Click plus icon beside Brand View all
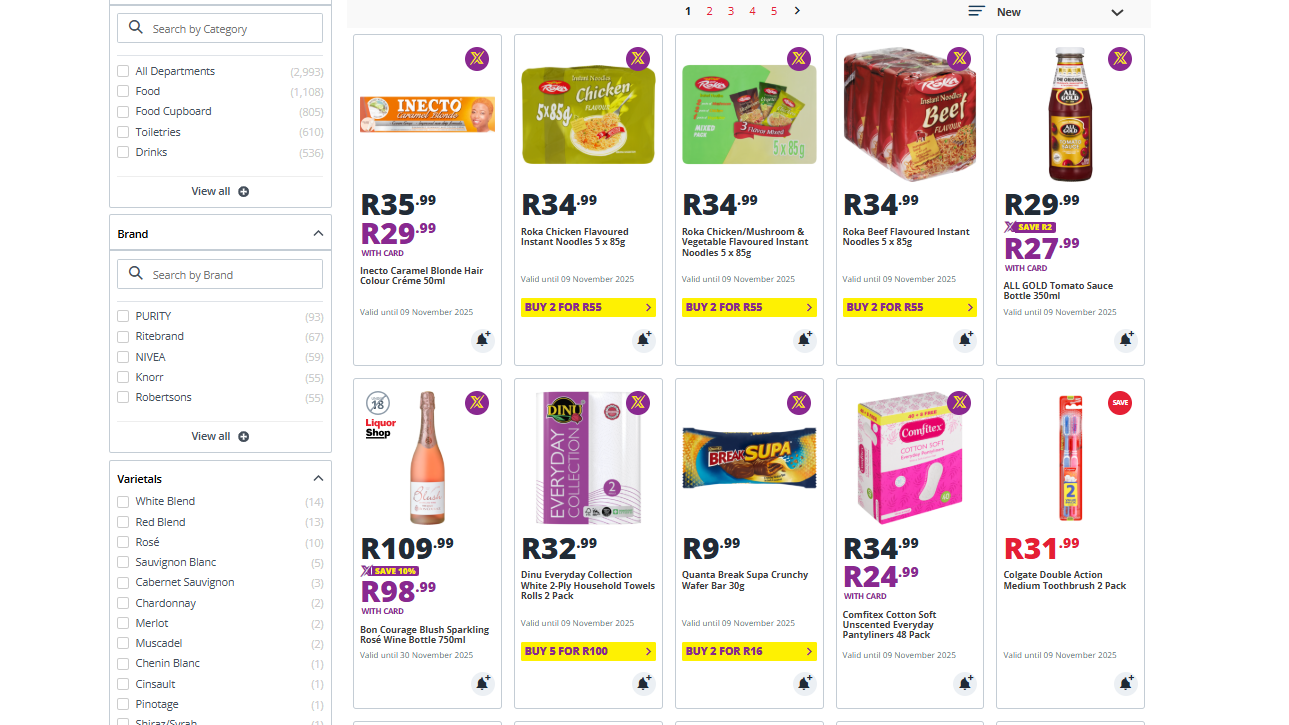The width and height of the screenshot is (1289, 725). [244, 437]
